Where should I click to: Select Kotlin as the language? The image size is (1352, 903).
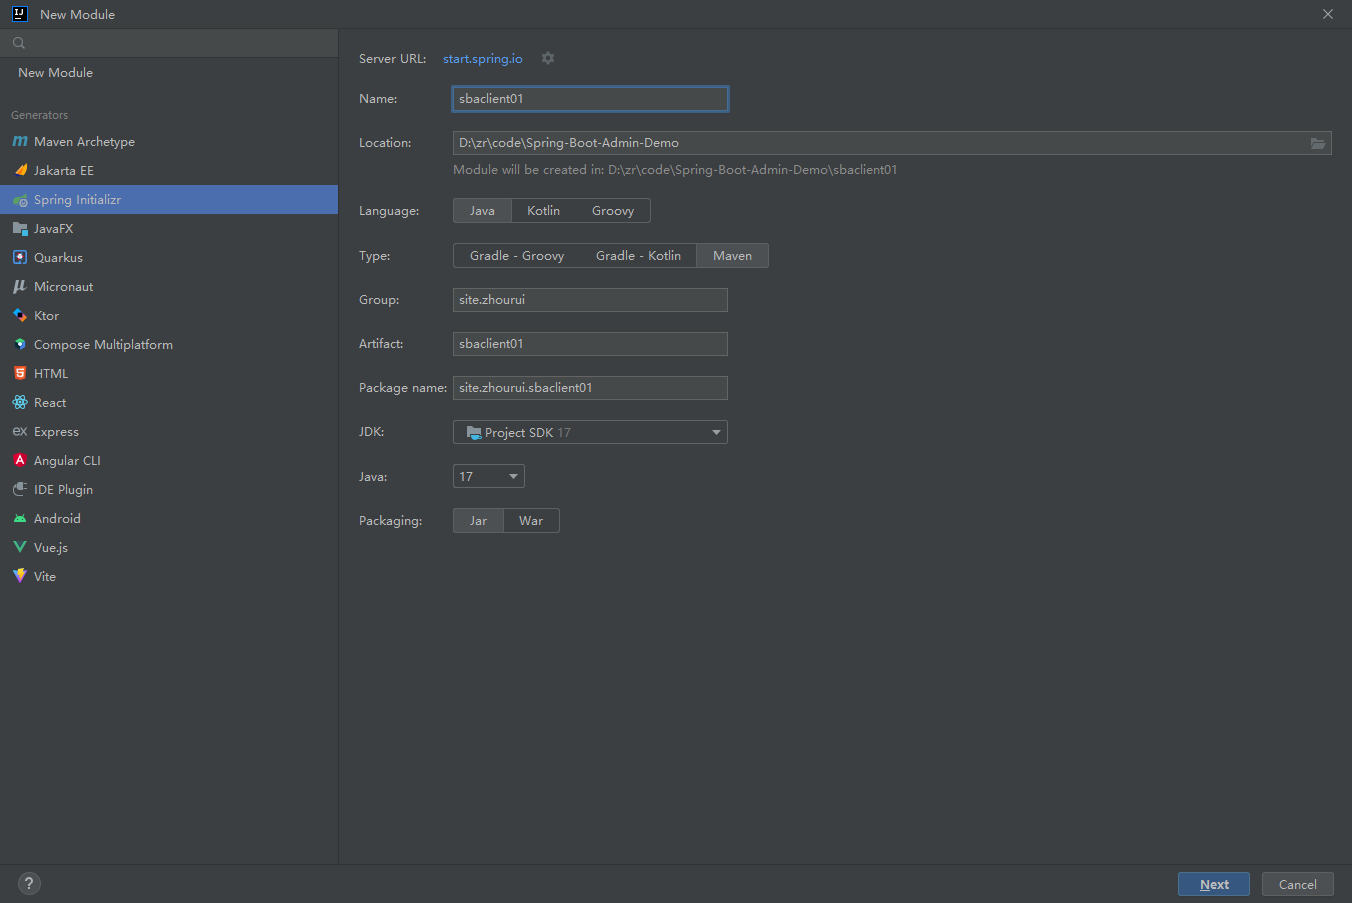pyautogui.click(x=543, y=211)
